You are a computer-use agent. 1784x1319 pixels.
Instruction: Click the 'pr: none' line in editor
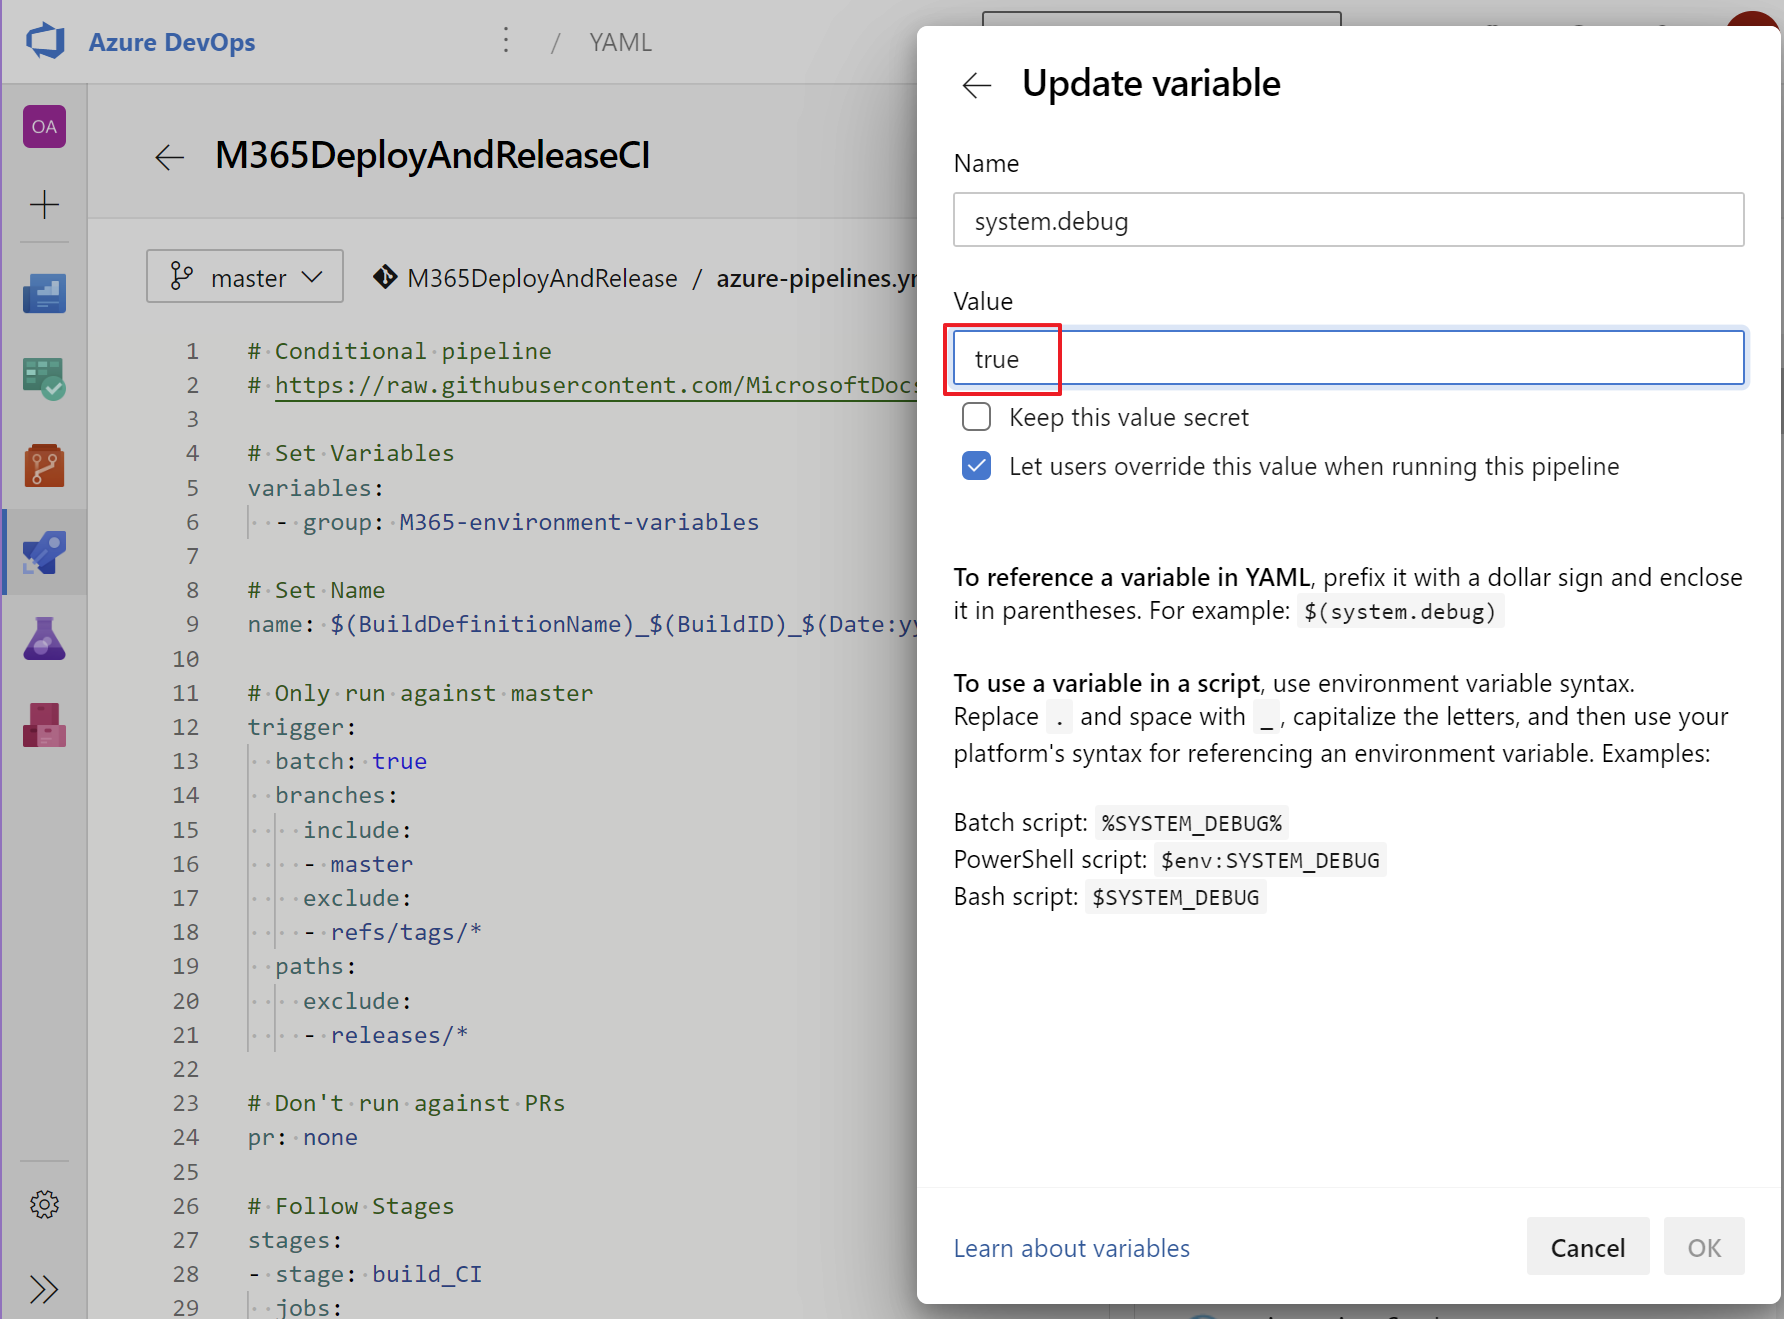click(303, 1137)
